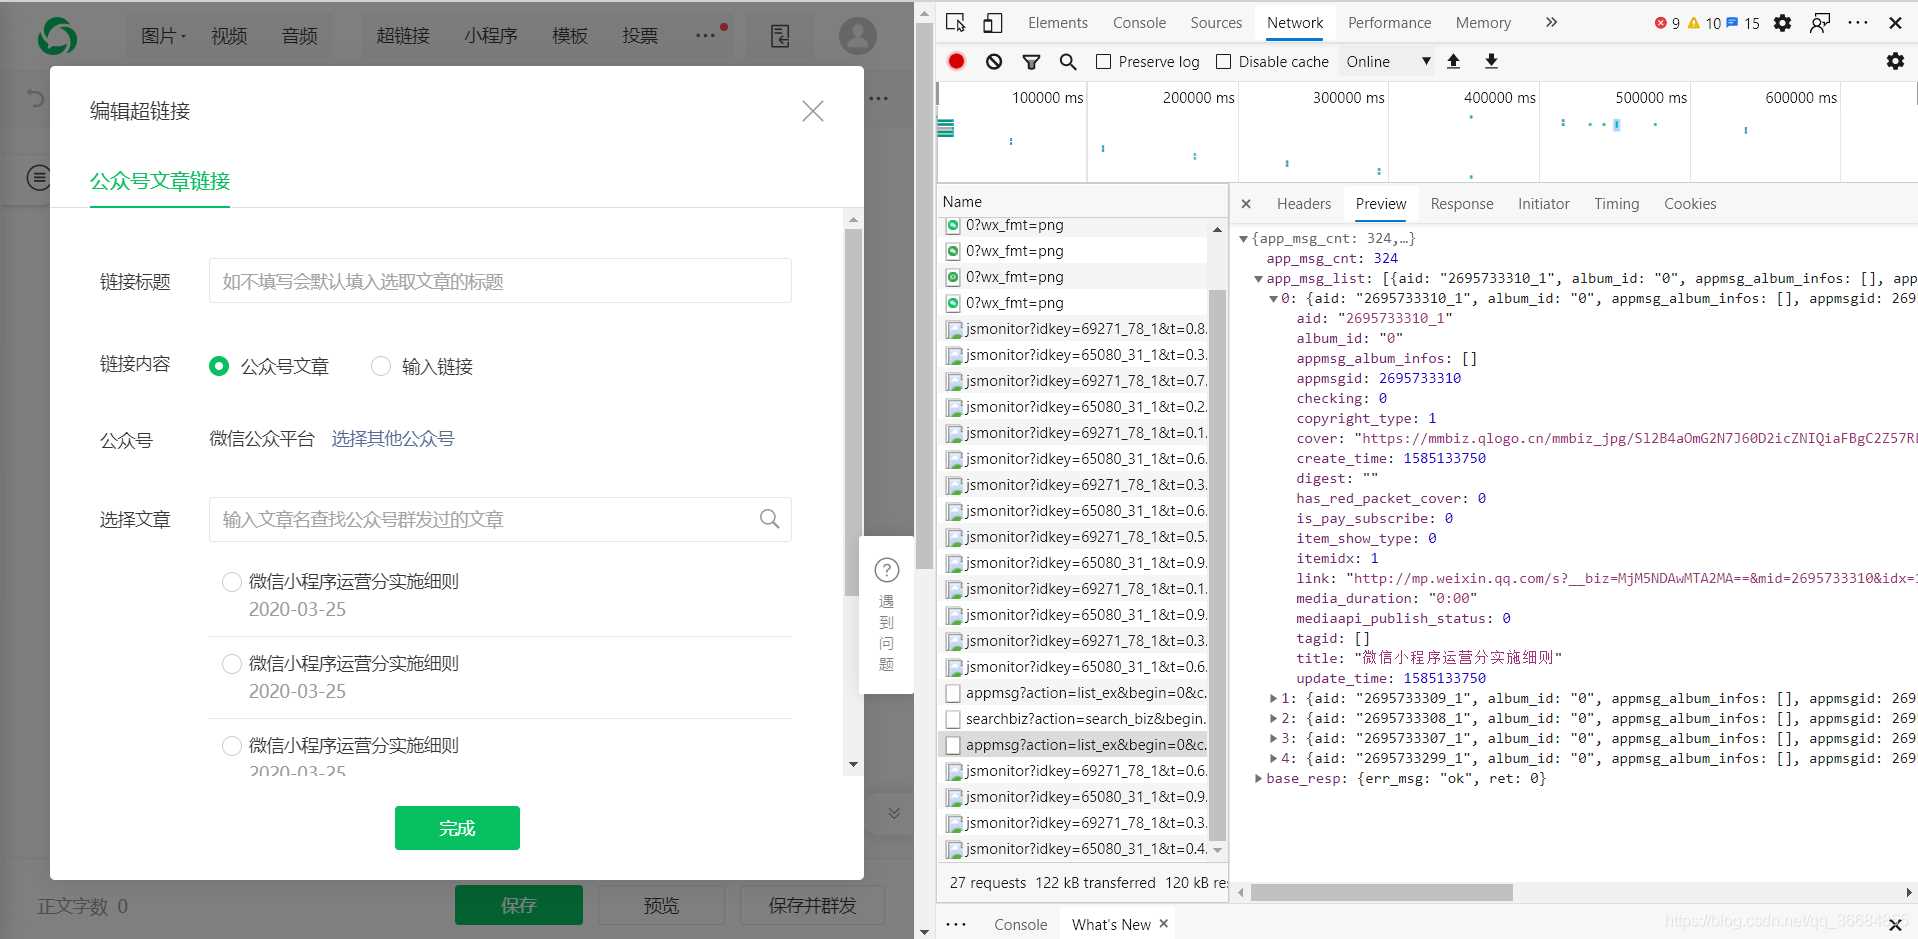This screenshot has height=939, width=1918.
Task: Click the green 完成 button
Action: 457,828
